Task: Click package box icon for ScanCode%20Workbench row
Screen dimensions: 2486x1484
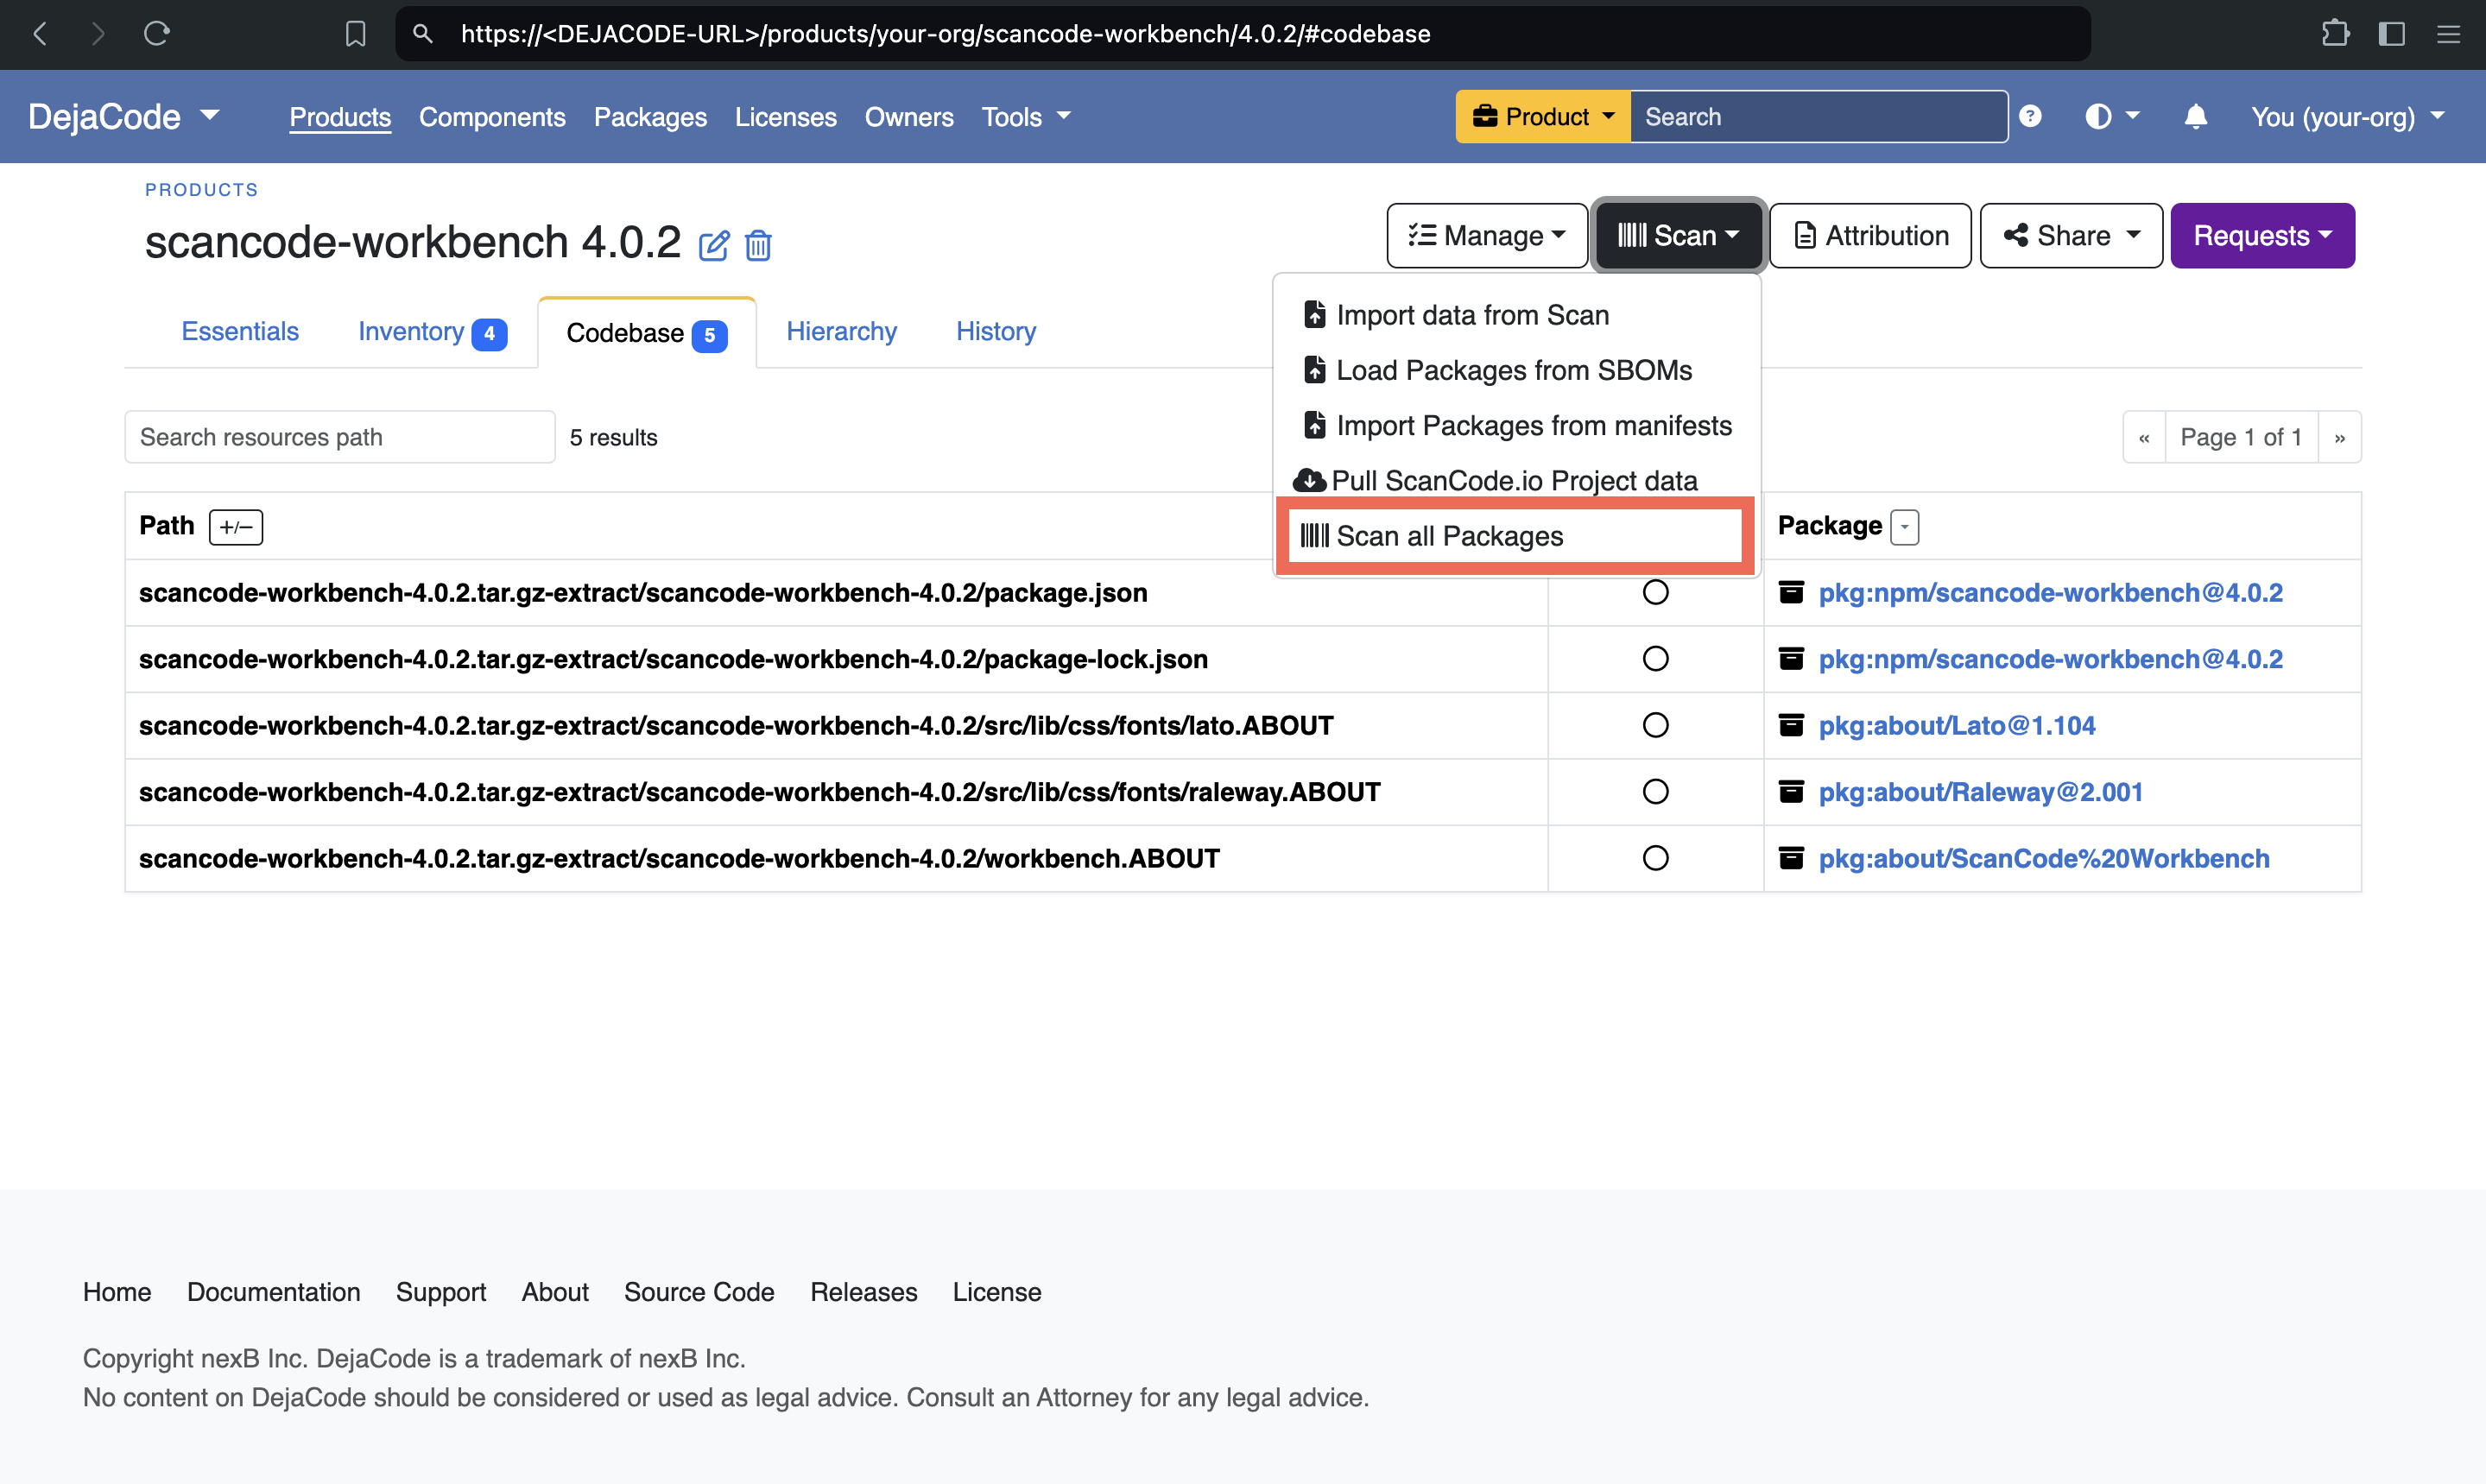Action: click(1791, 858)
